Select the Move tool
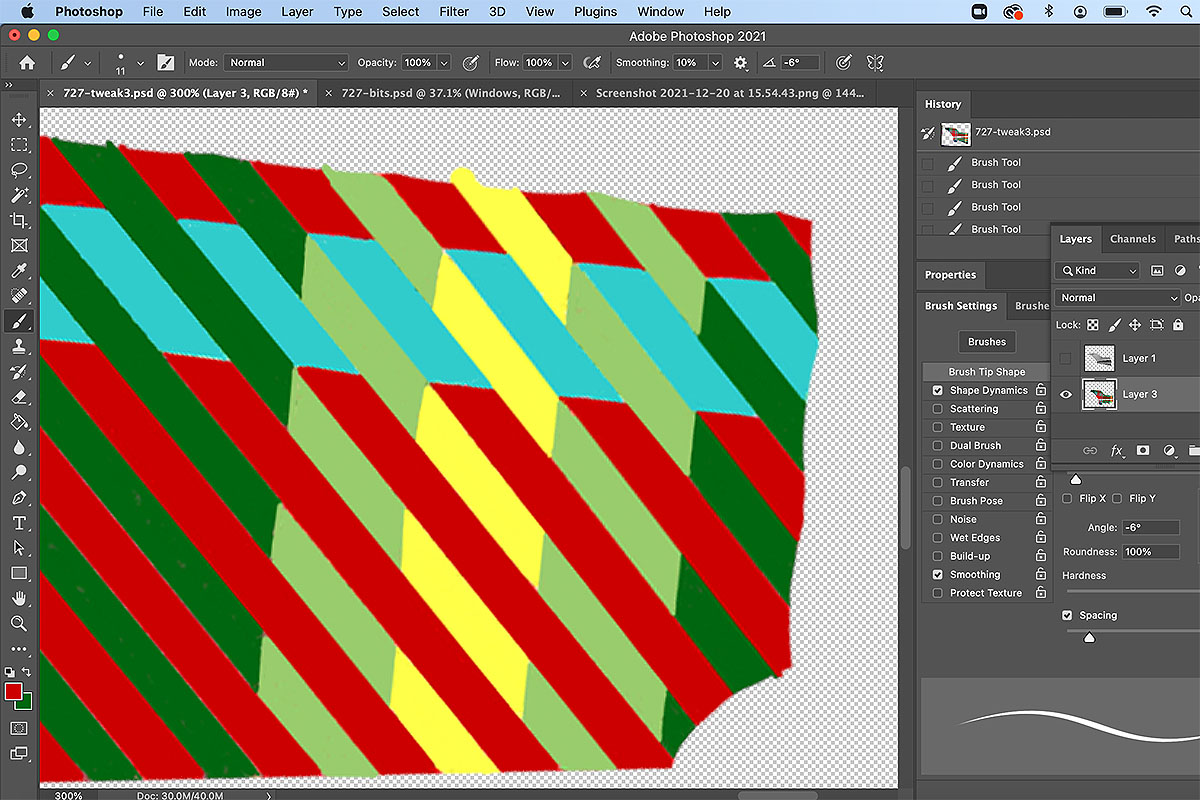Image resolution: width=1200 pixels, height=800 pixels. [x=19, y=120]
